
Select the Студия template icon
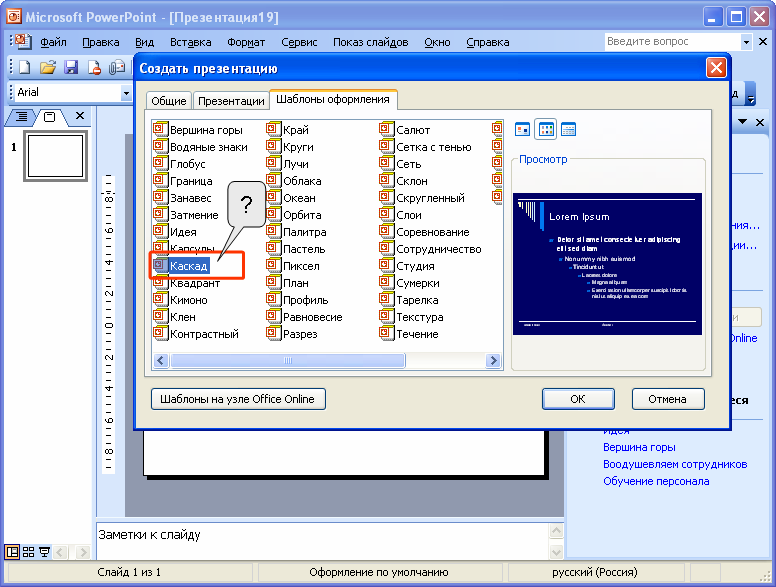(387, 265)
